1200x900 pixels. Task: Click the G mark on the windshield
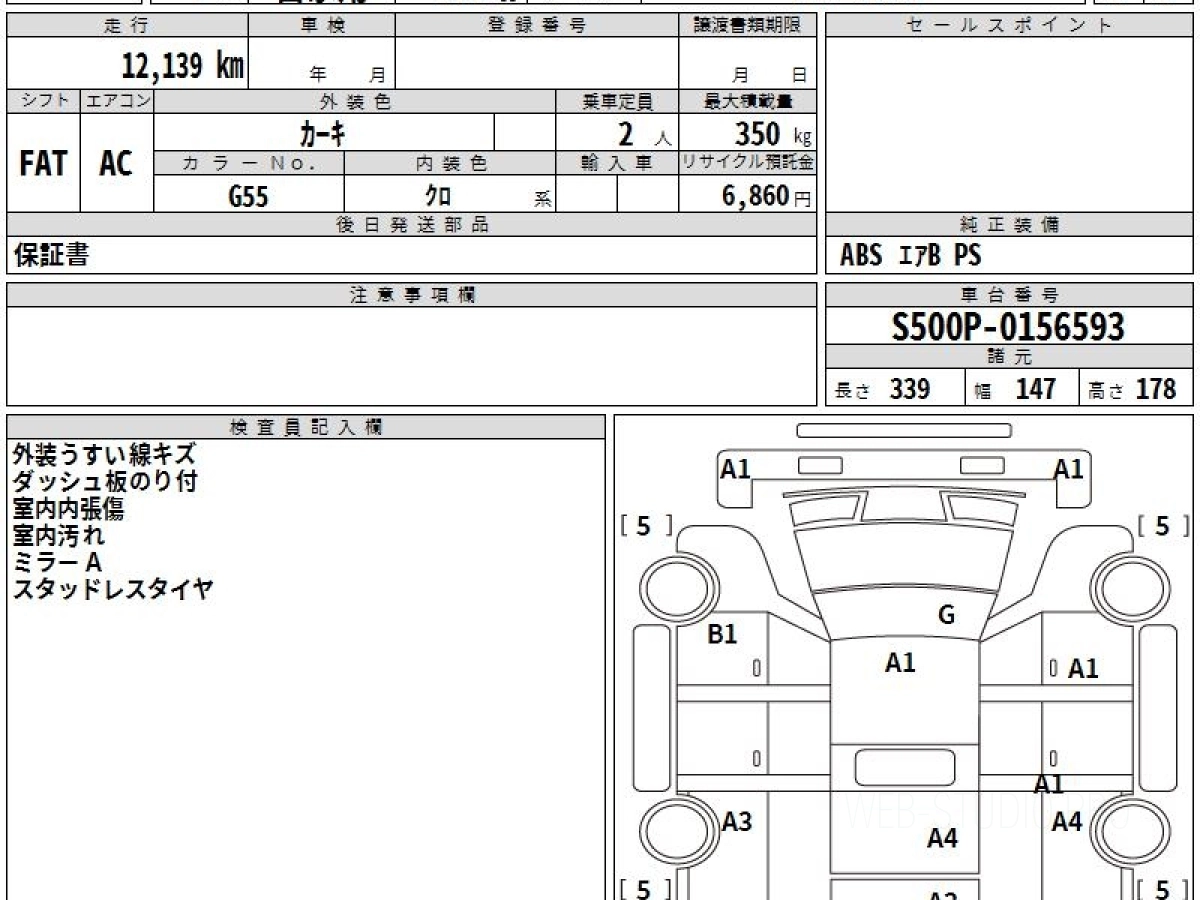click(946, 615)
